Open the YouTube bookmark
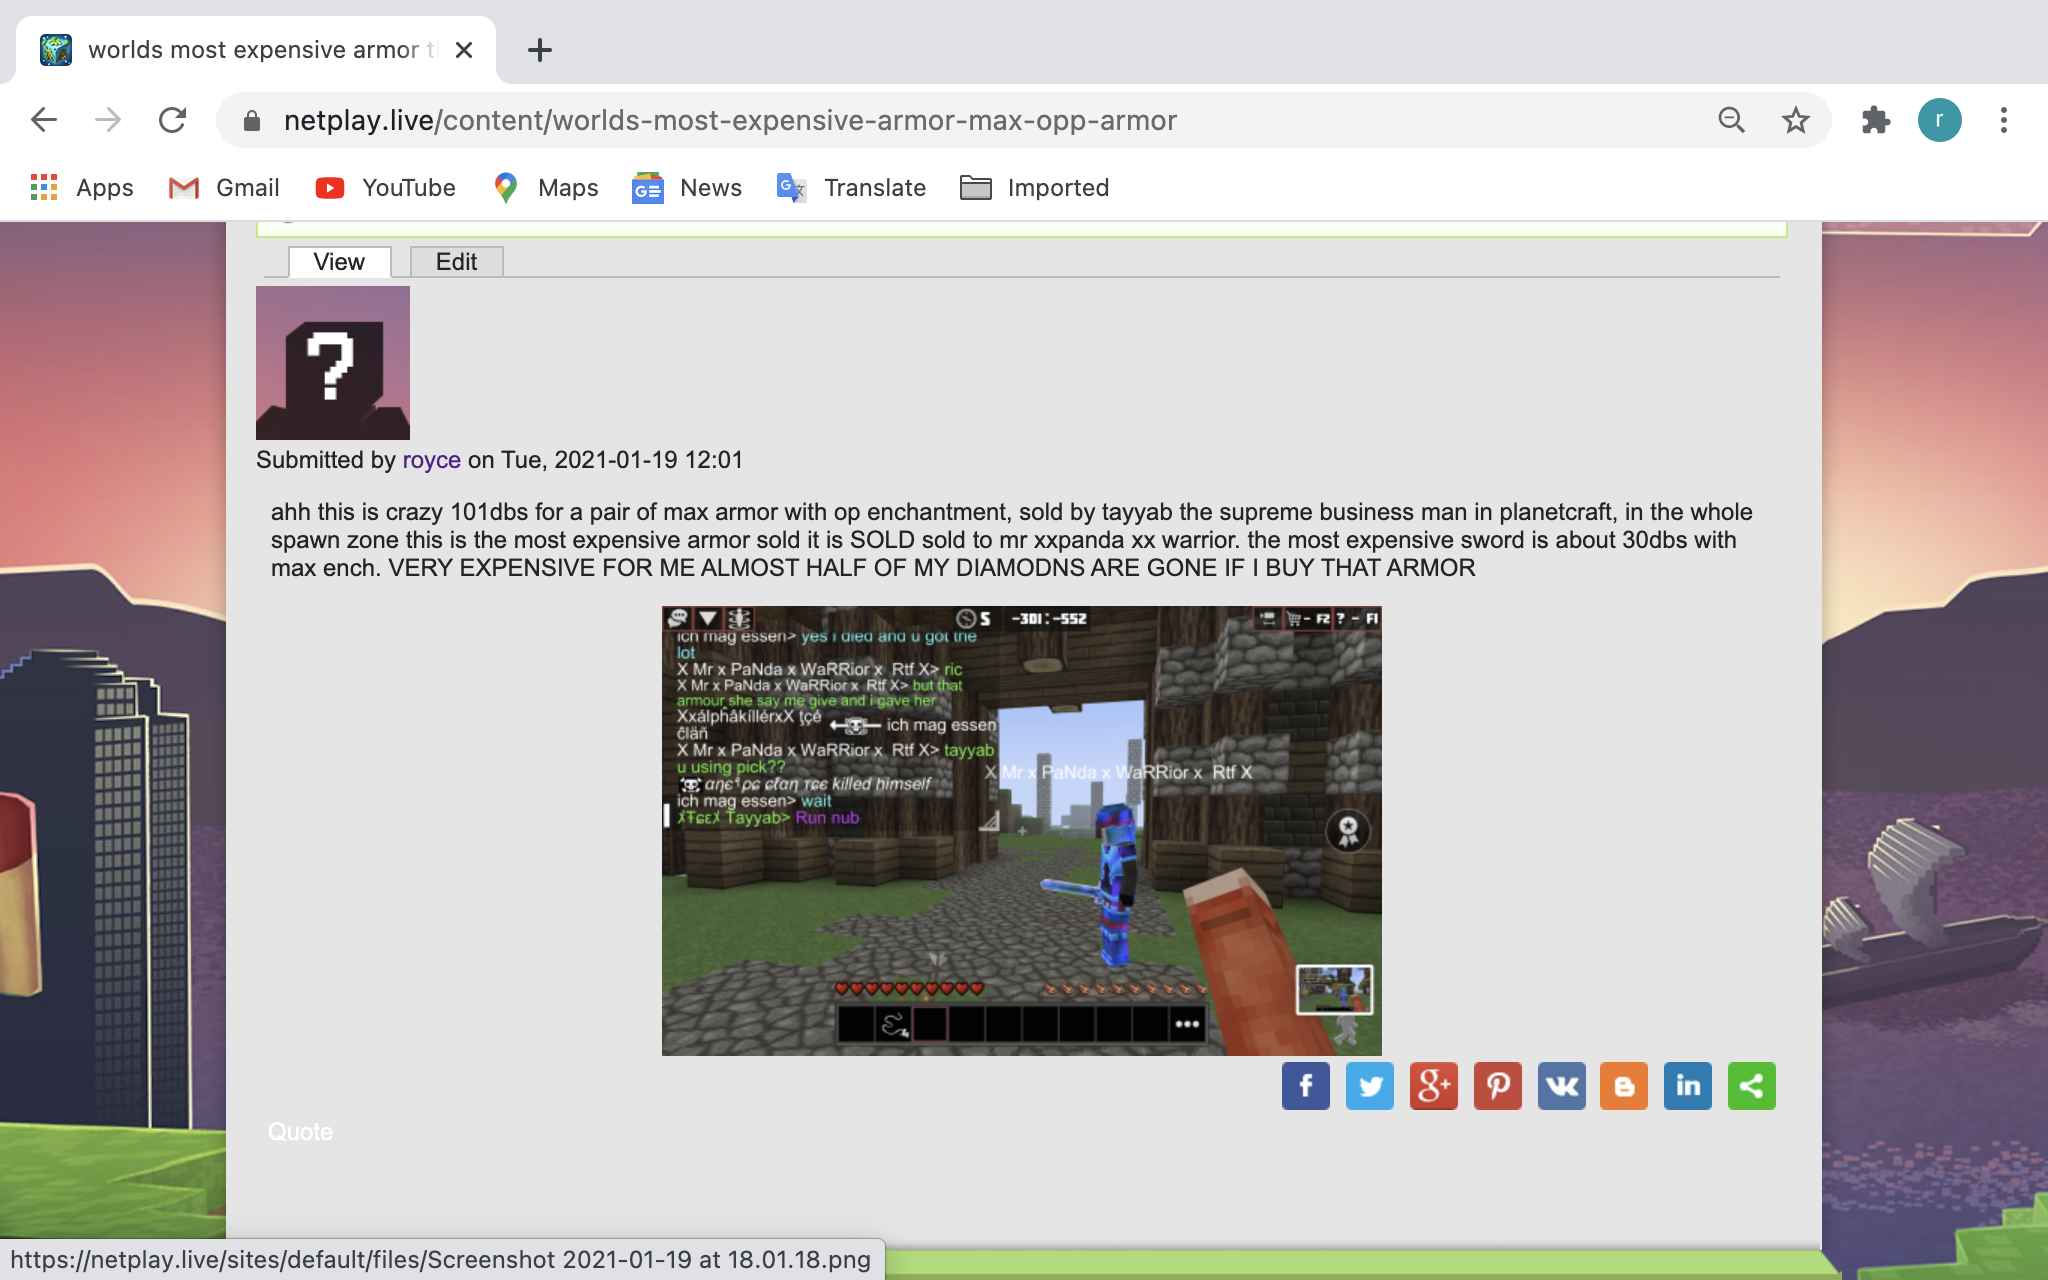This screenshot has height=1280, width=2048. 386,188
